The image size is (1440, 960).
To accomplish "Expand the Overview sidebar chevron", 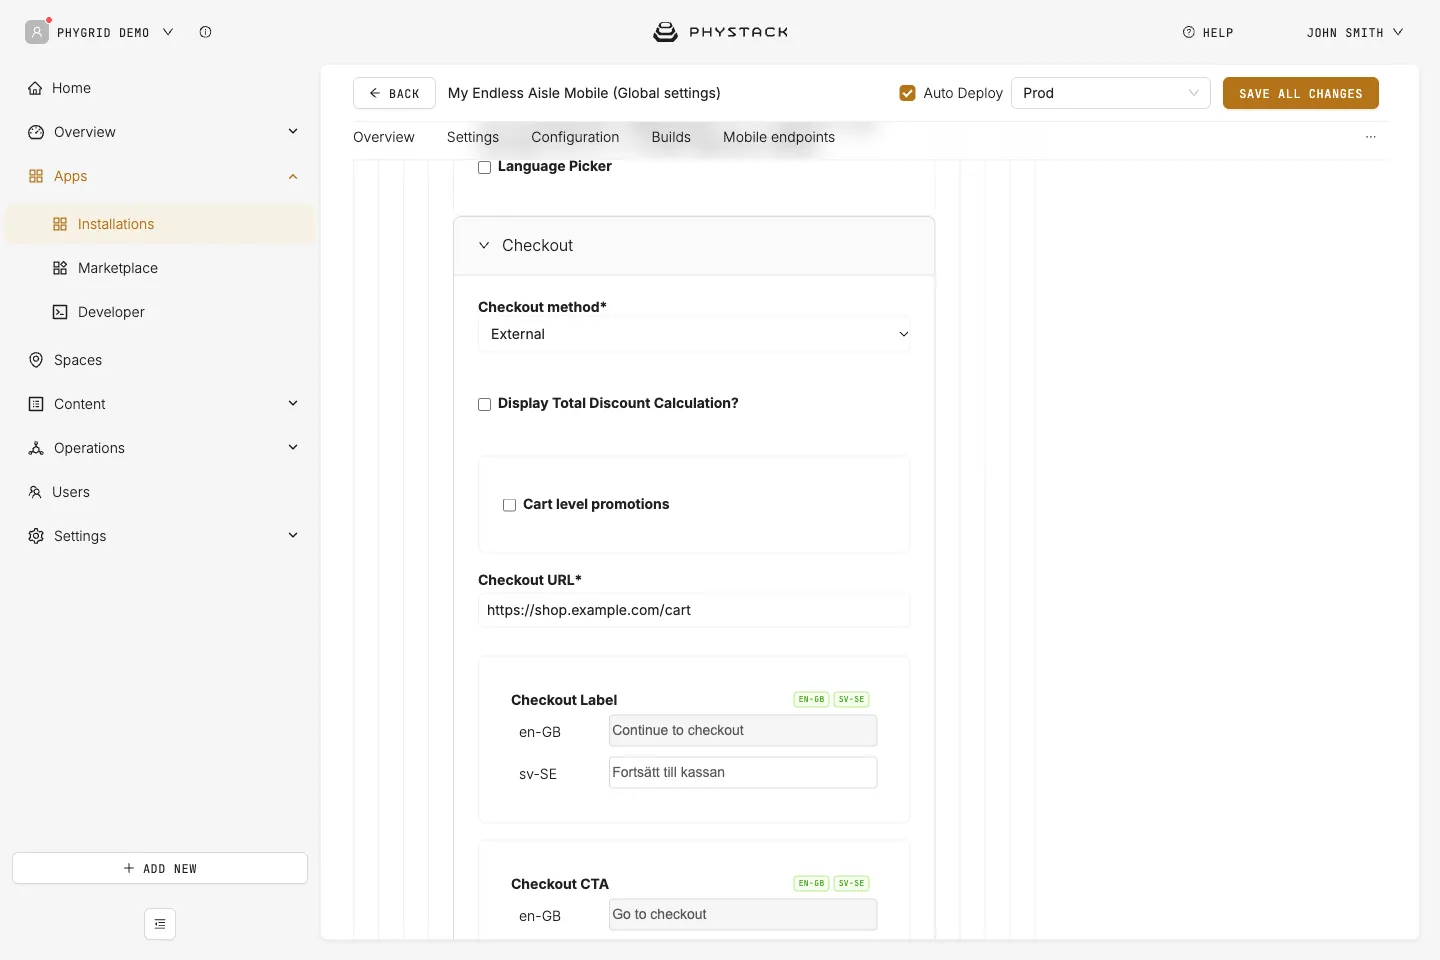I will 293,132.
